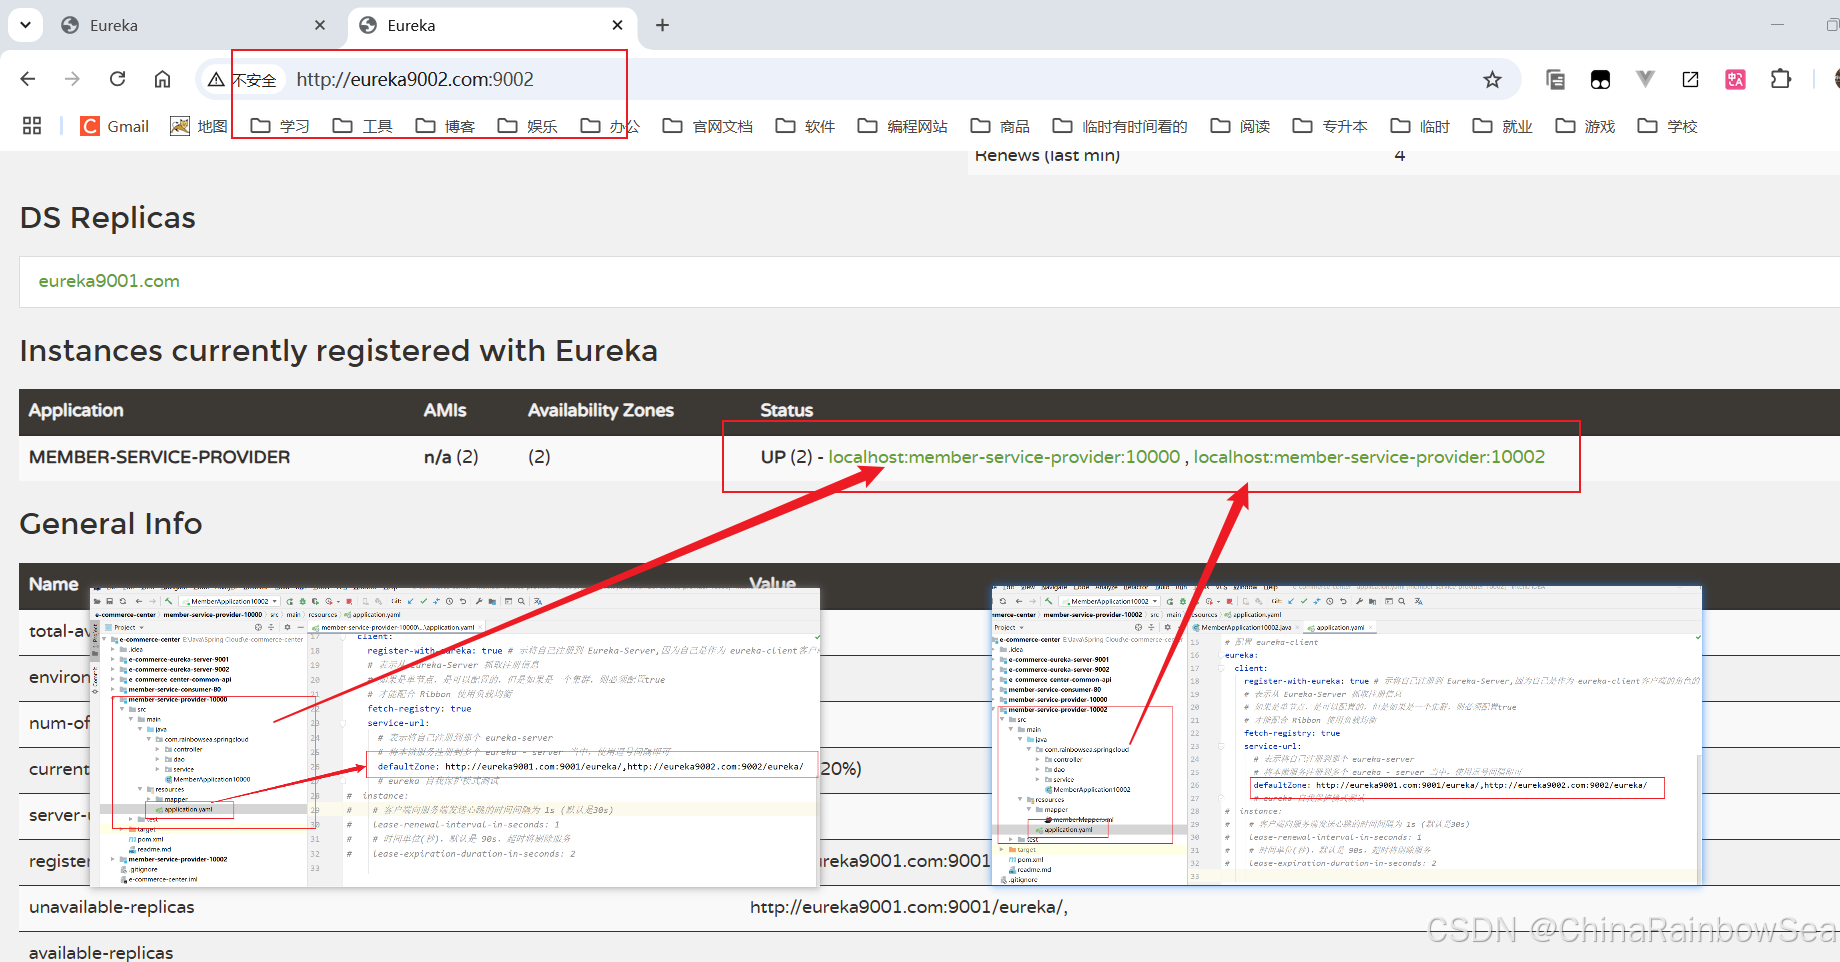The image size is (1840, 962).
Task: Click the browser forward arrow
Action: [72, 79]
